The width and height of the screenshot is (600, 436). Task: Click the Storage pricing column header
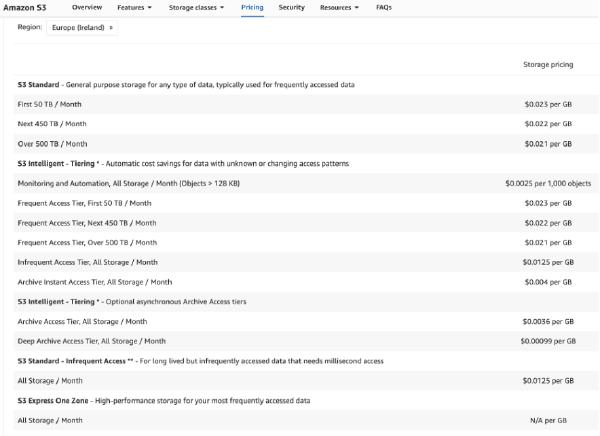tap(548, 65)
